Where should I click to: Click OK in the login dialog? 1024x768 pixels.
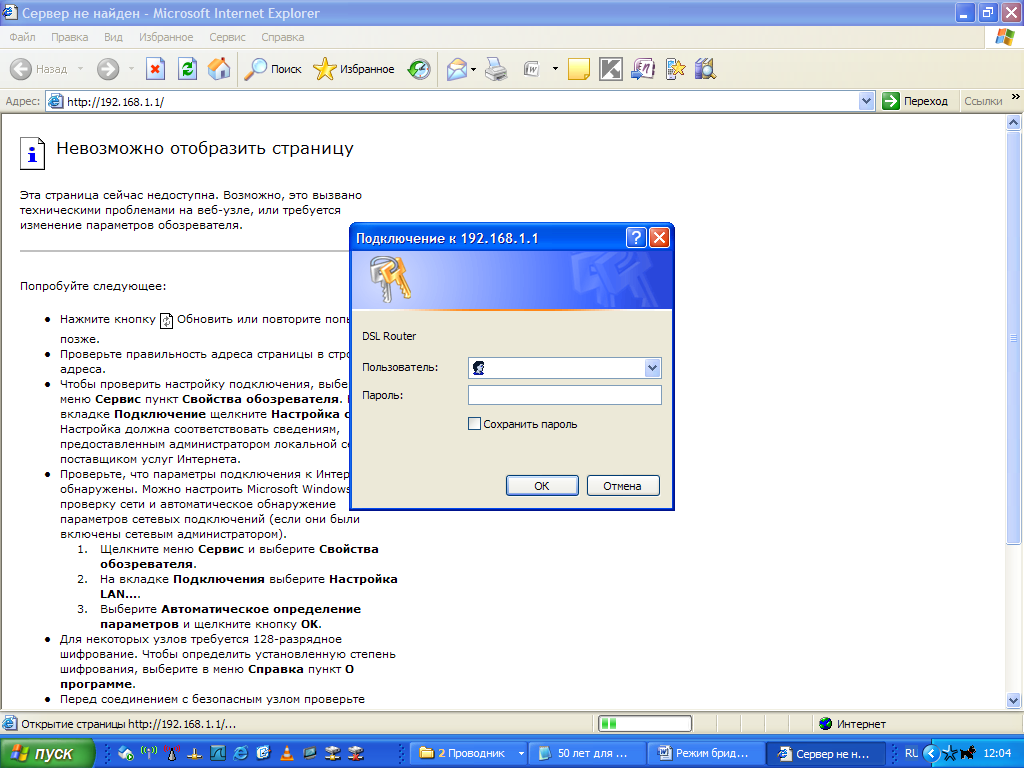[542, 486]
